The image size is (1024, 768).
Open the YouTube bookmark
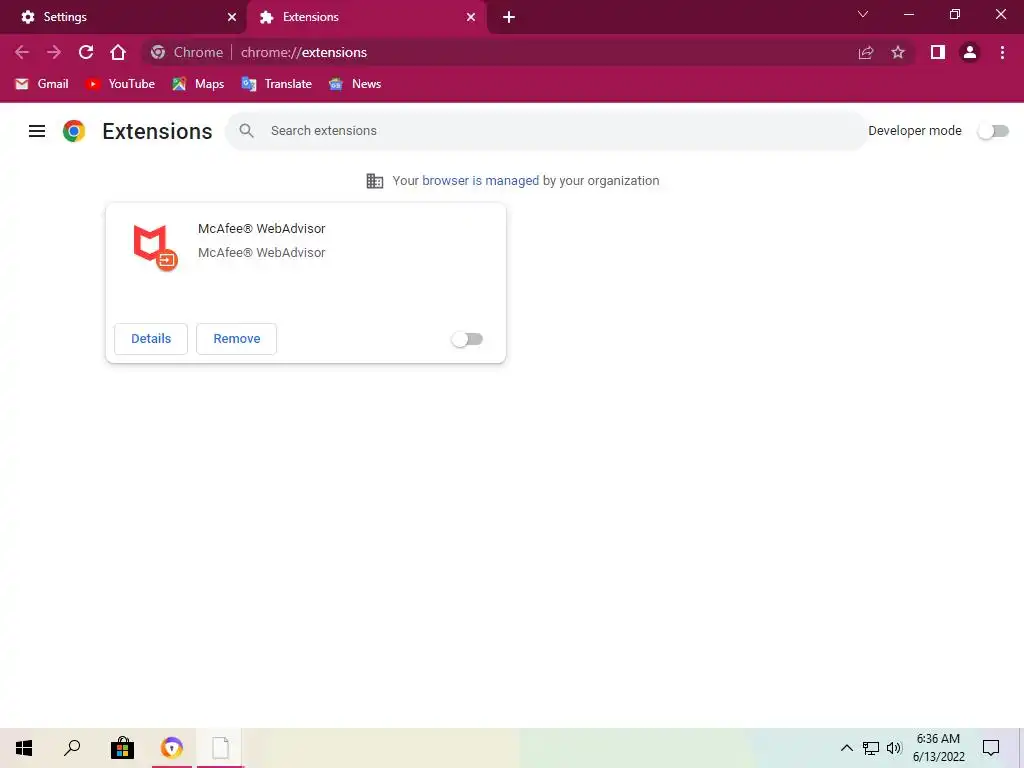point(120,84)
